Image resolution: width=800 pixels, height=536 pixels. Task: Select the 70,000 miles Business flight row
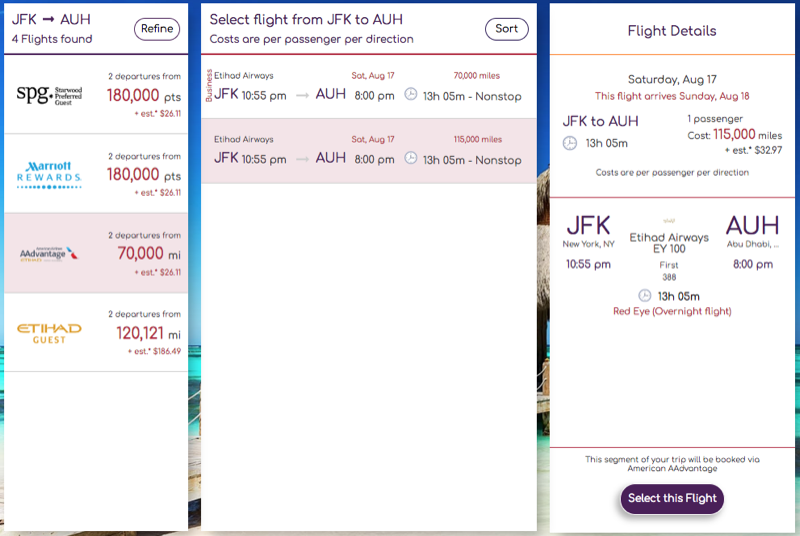point(369,87)
